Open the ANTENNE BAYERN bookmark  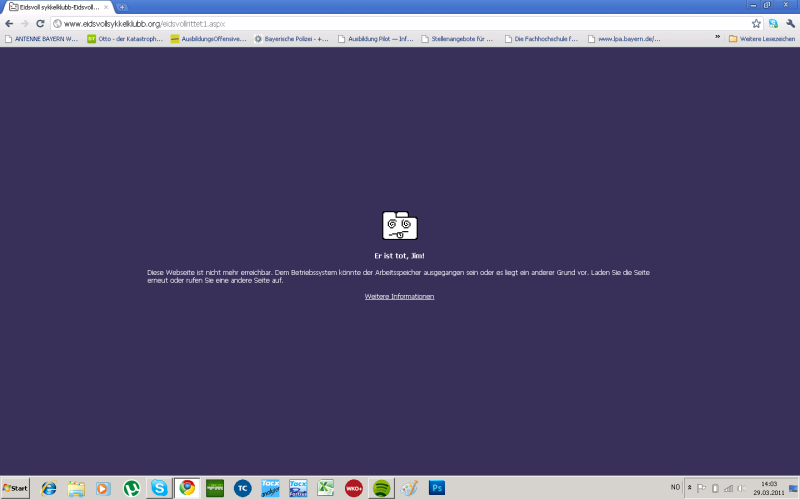click(x=42, y=39)
